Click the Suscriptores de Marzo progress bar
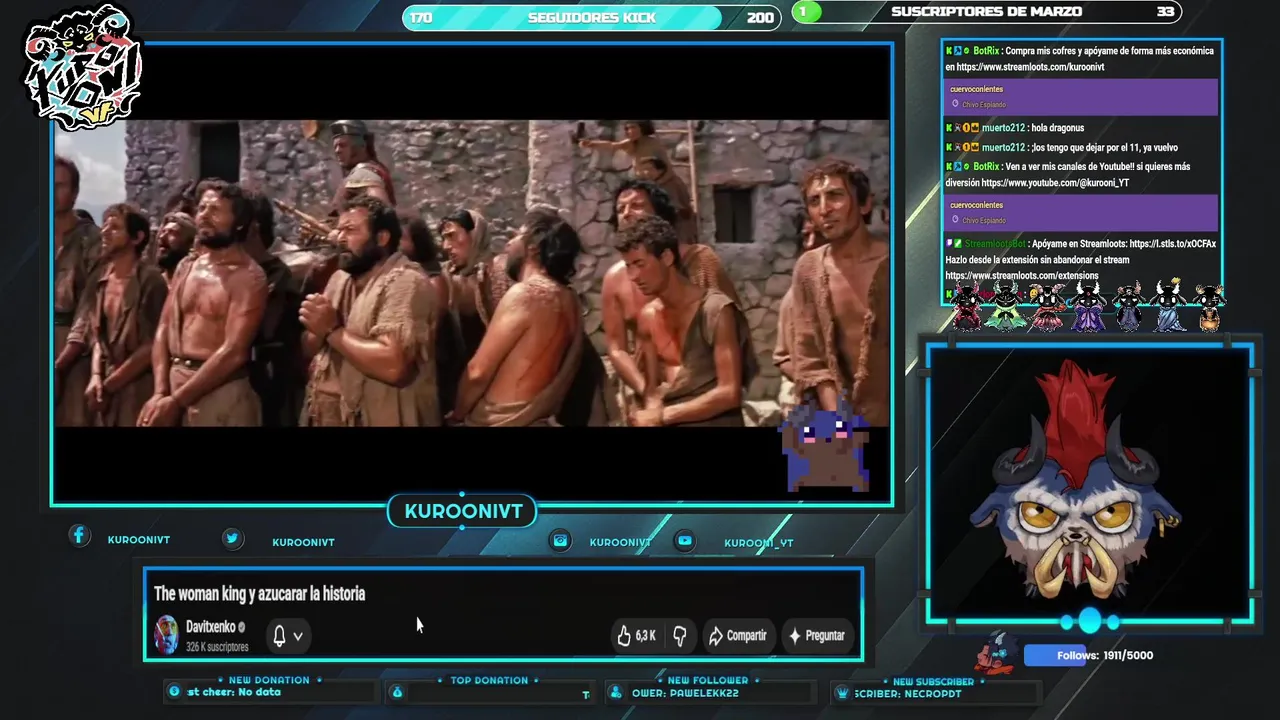 [x=987, y=12]
